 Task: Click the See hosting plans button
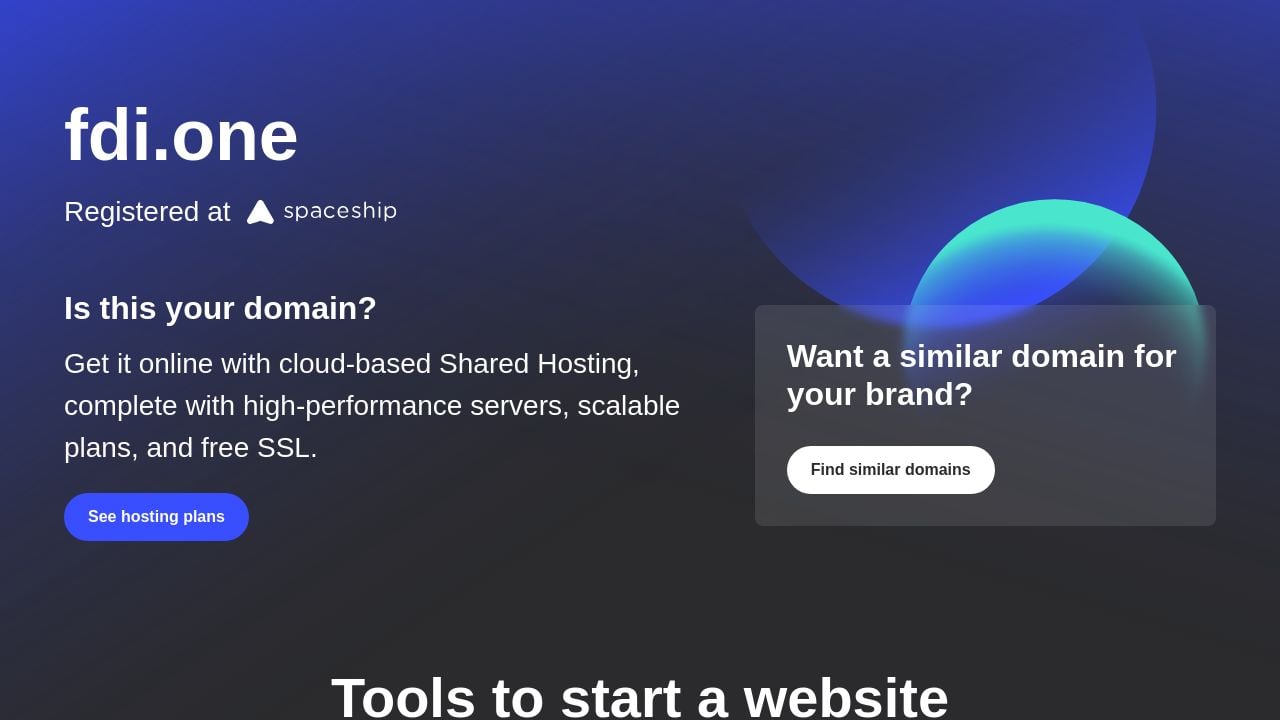156,517
